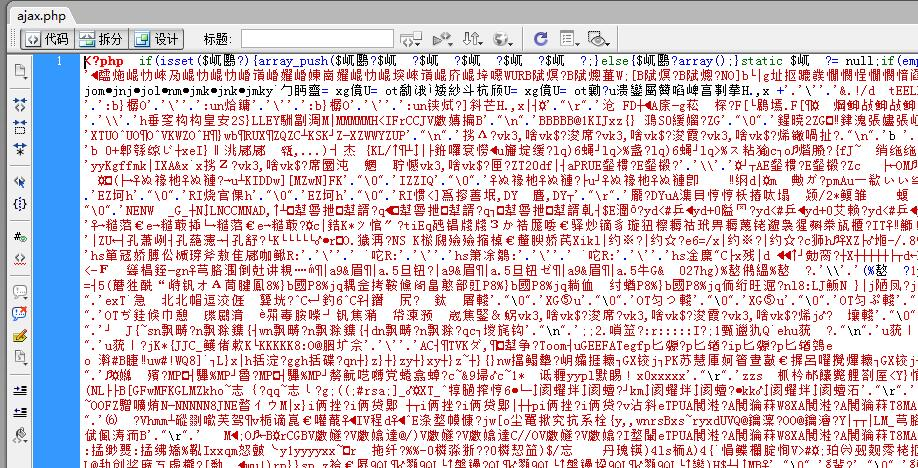Click the Indent Code icon
The image size is (918, 468).
click(20, 390)
